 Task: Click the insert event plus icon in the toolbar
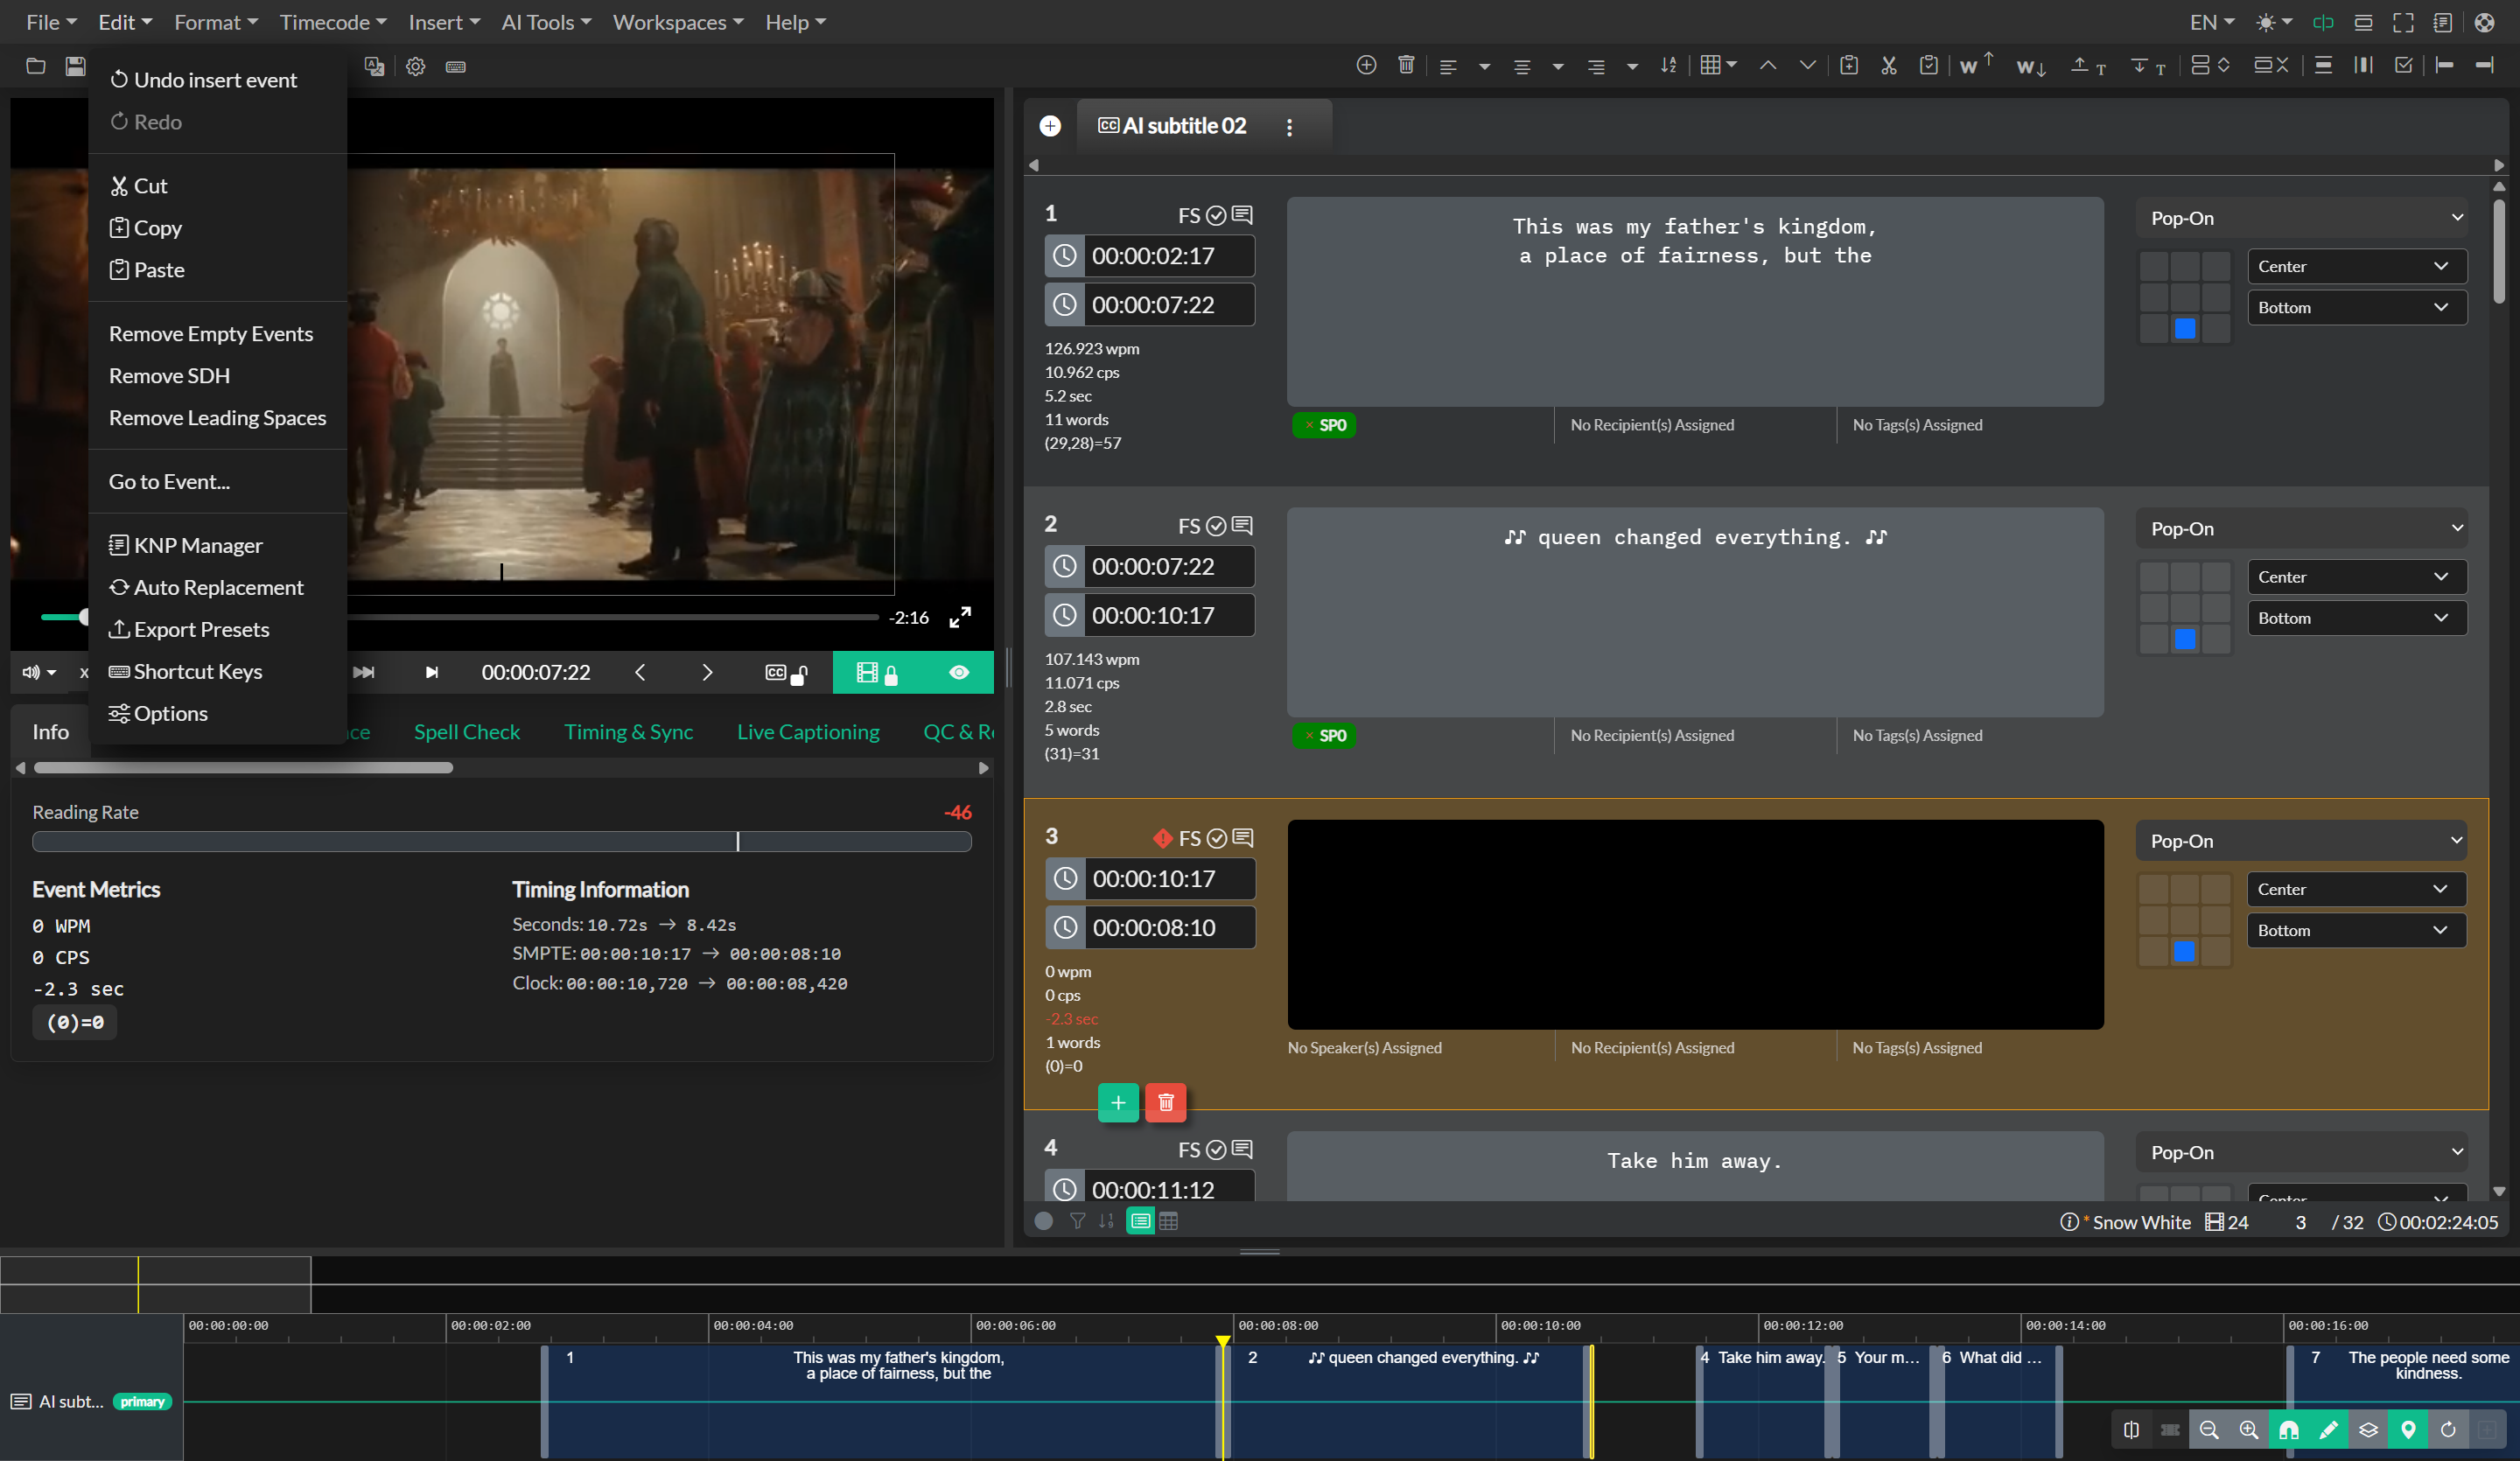(1366, 65)
